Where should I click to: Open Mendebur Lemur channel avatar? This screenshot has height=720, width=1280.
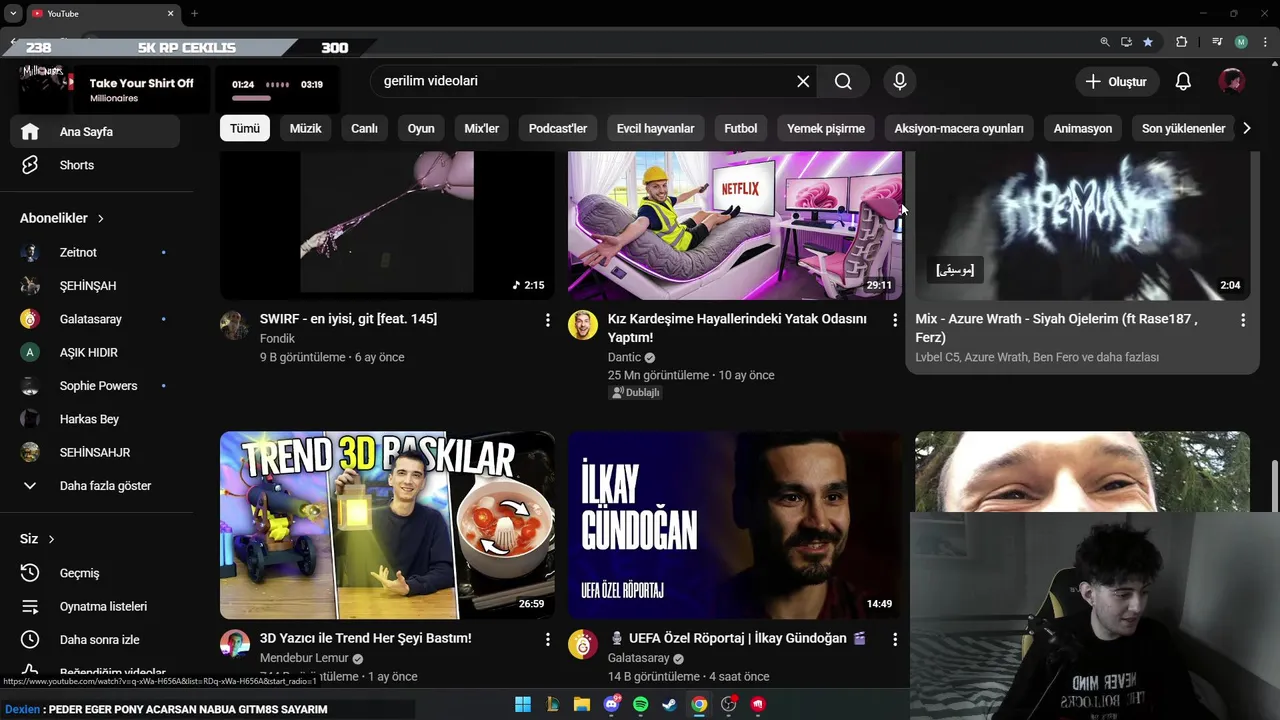click(x=235, y=644)
